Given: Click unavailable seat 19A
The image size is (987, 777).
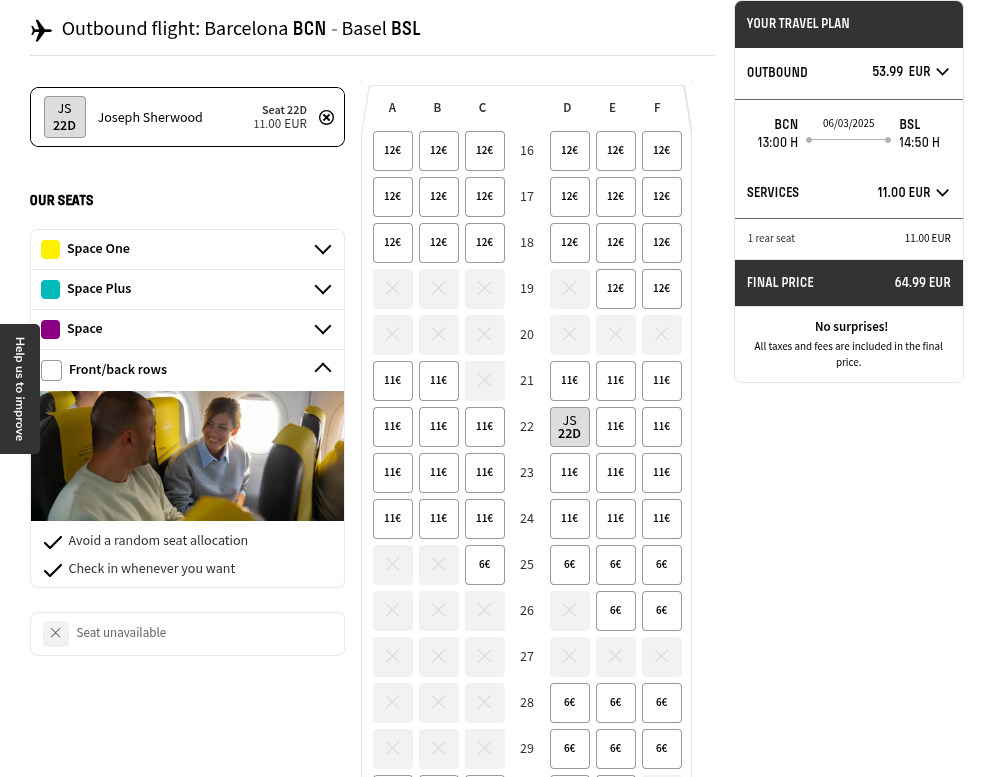Looking at the screenshot, I should pos(393,289).
